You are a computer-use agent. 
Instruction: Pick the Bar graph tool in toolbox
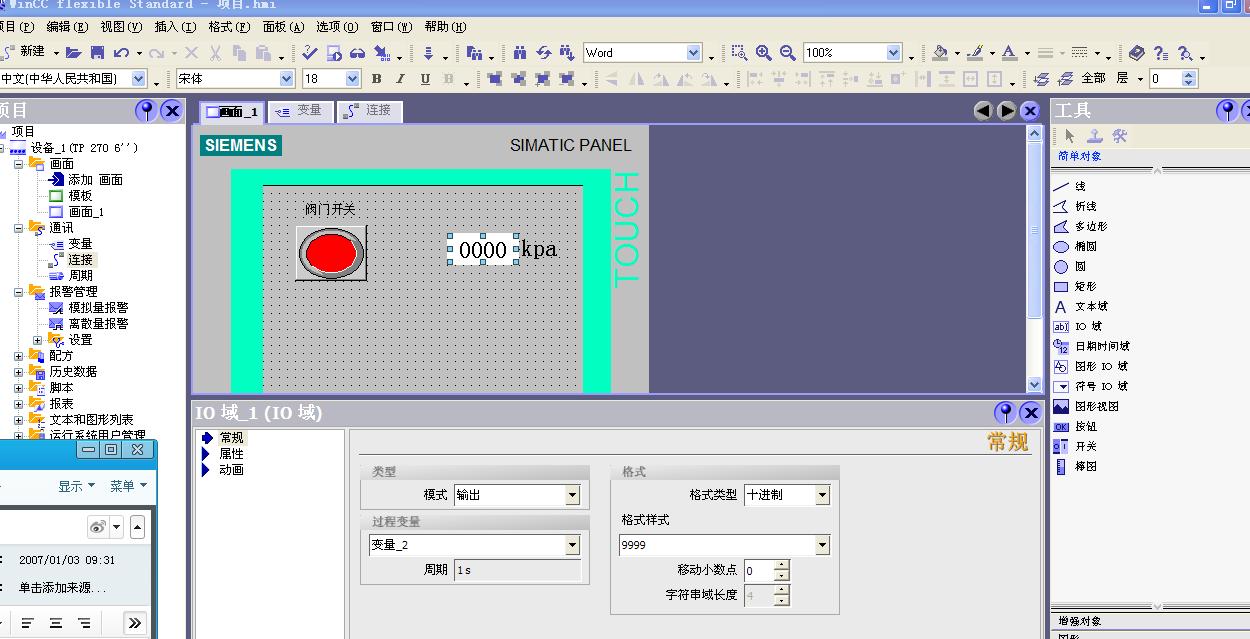coord(1075,466)
